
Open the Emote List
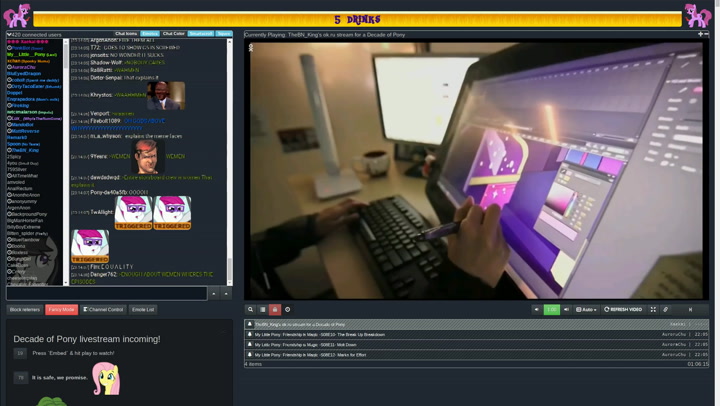pos(143,310)
